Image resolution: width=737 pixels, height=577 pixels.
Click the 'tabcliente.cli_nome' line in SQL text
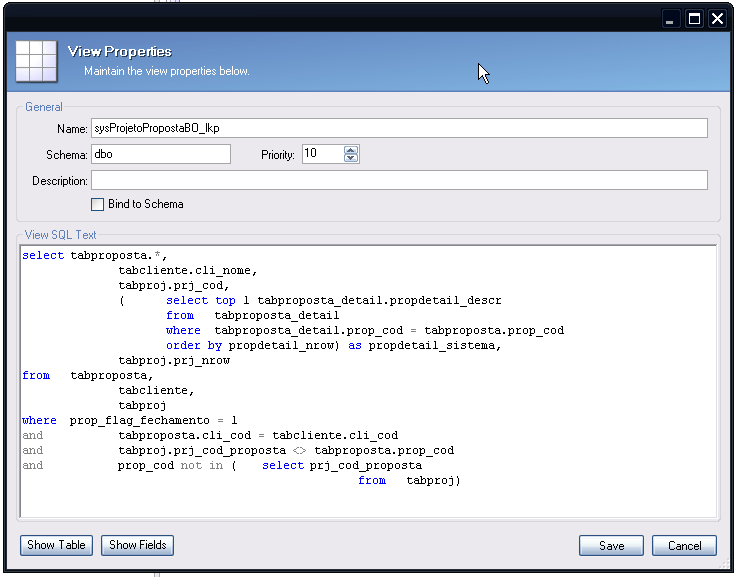click(188, 271)
